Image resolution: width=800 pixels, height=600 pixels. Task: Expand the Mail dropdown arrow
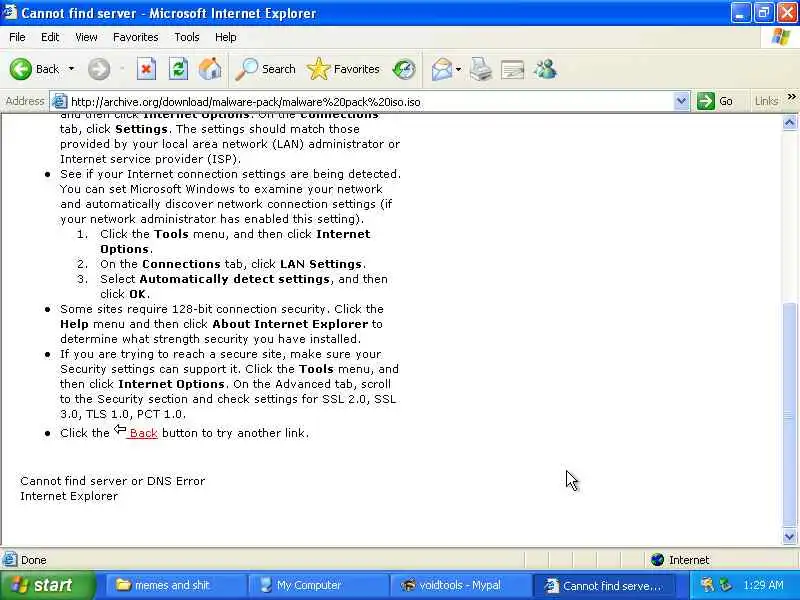458,69
